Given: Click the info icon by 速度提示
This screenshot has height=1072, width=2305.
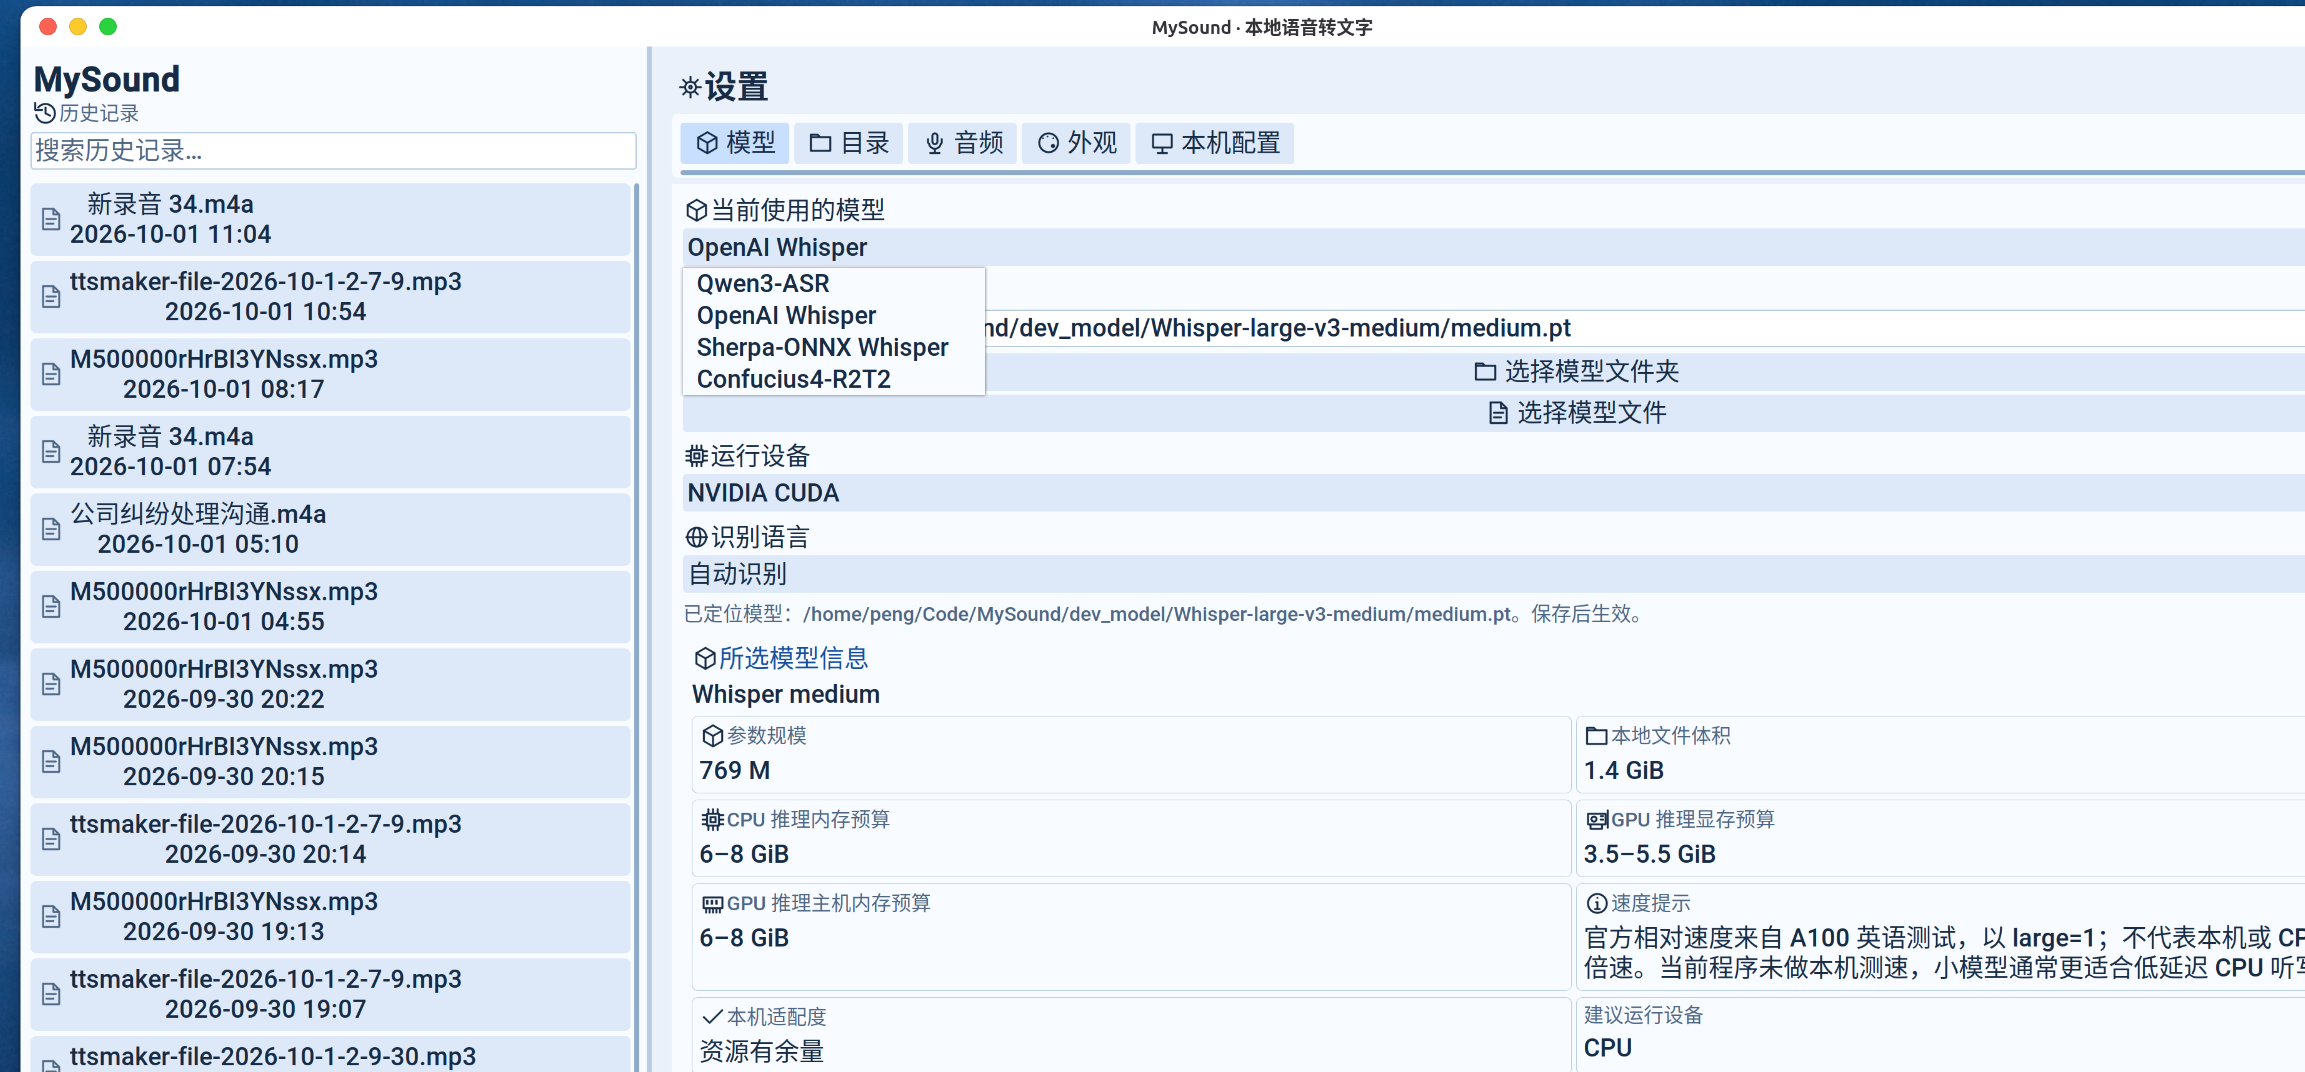Looking at the screenshot, I should tap(1597, 904).
